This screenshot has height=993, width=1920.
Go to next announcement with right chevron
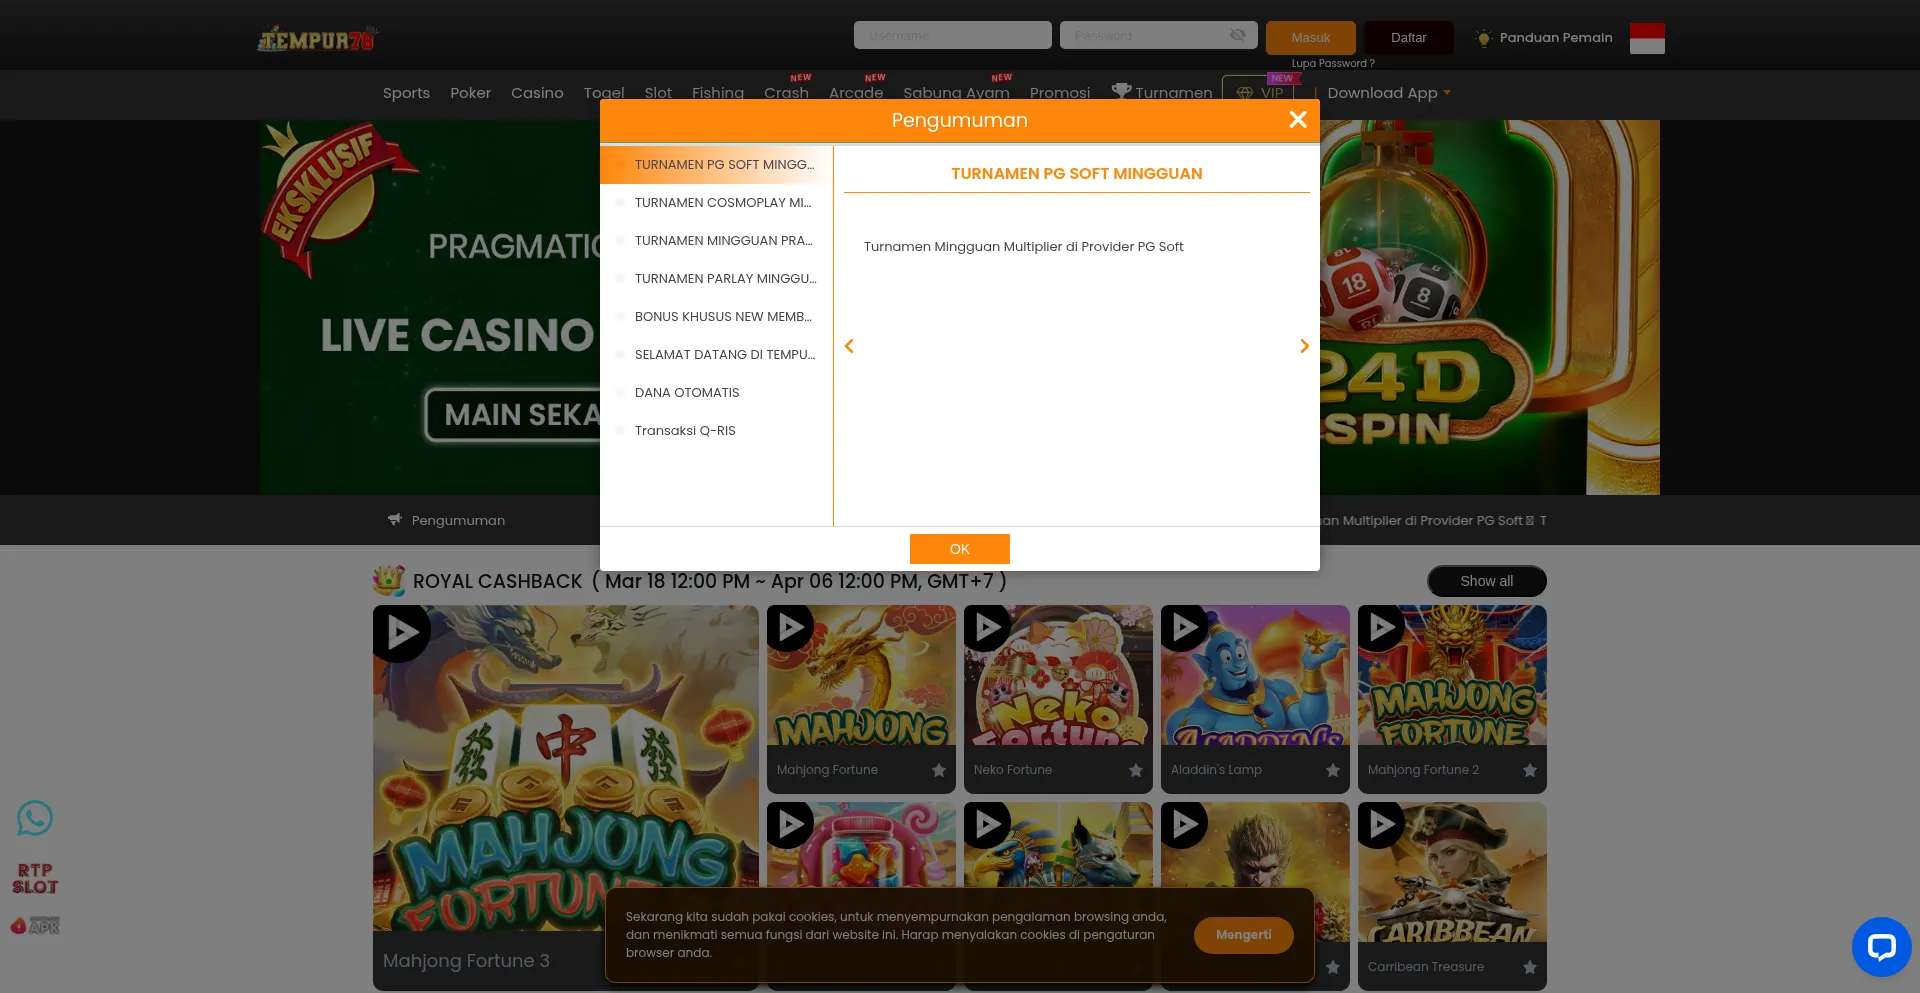click(1304, 346)
